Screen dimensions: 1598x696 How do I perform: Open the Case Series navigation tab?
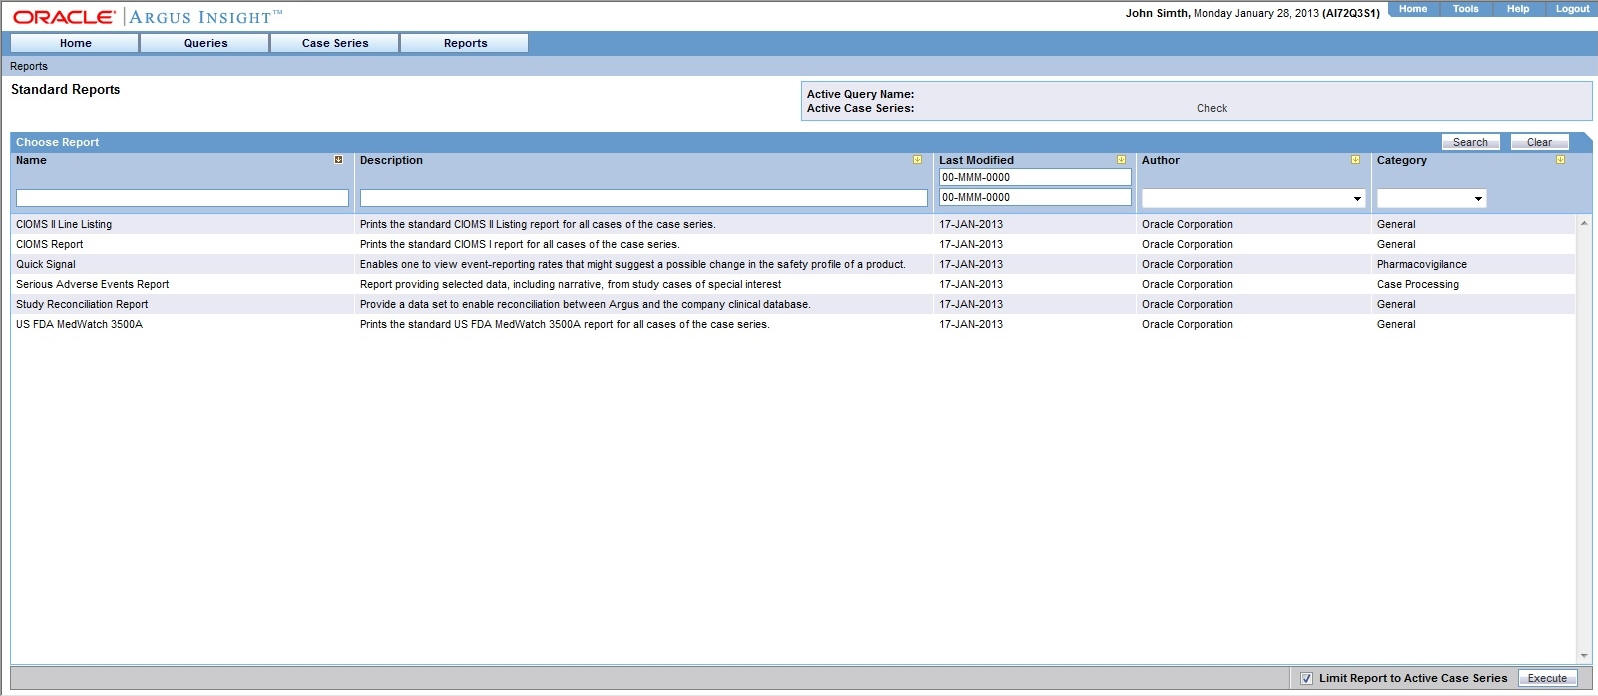click(x=335, y=43)
